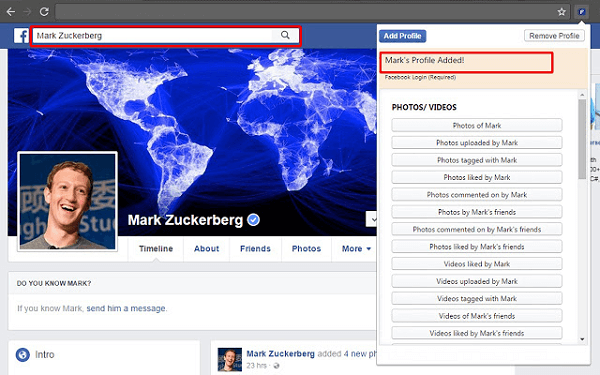Click the Facebook Login (Required) text
The image size is (600, 375).
coord(420,77)
